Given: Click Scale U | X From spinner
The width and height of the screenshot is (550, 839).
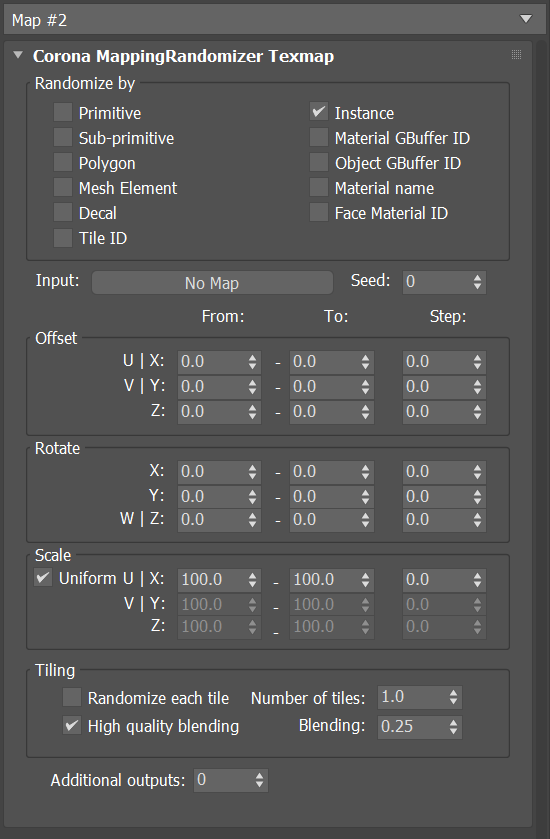Looking at the screenshot, I should pos(253,579).
